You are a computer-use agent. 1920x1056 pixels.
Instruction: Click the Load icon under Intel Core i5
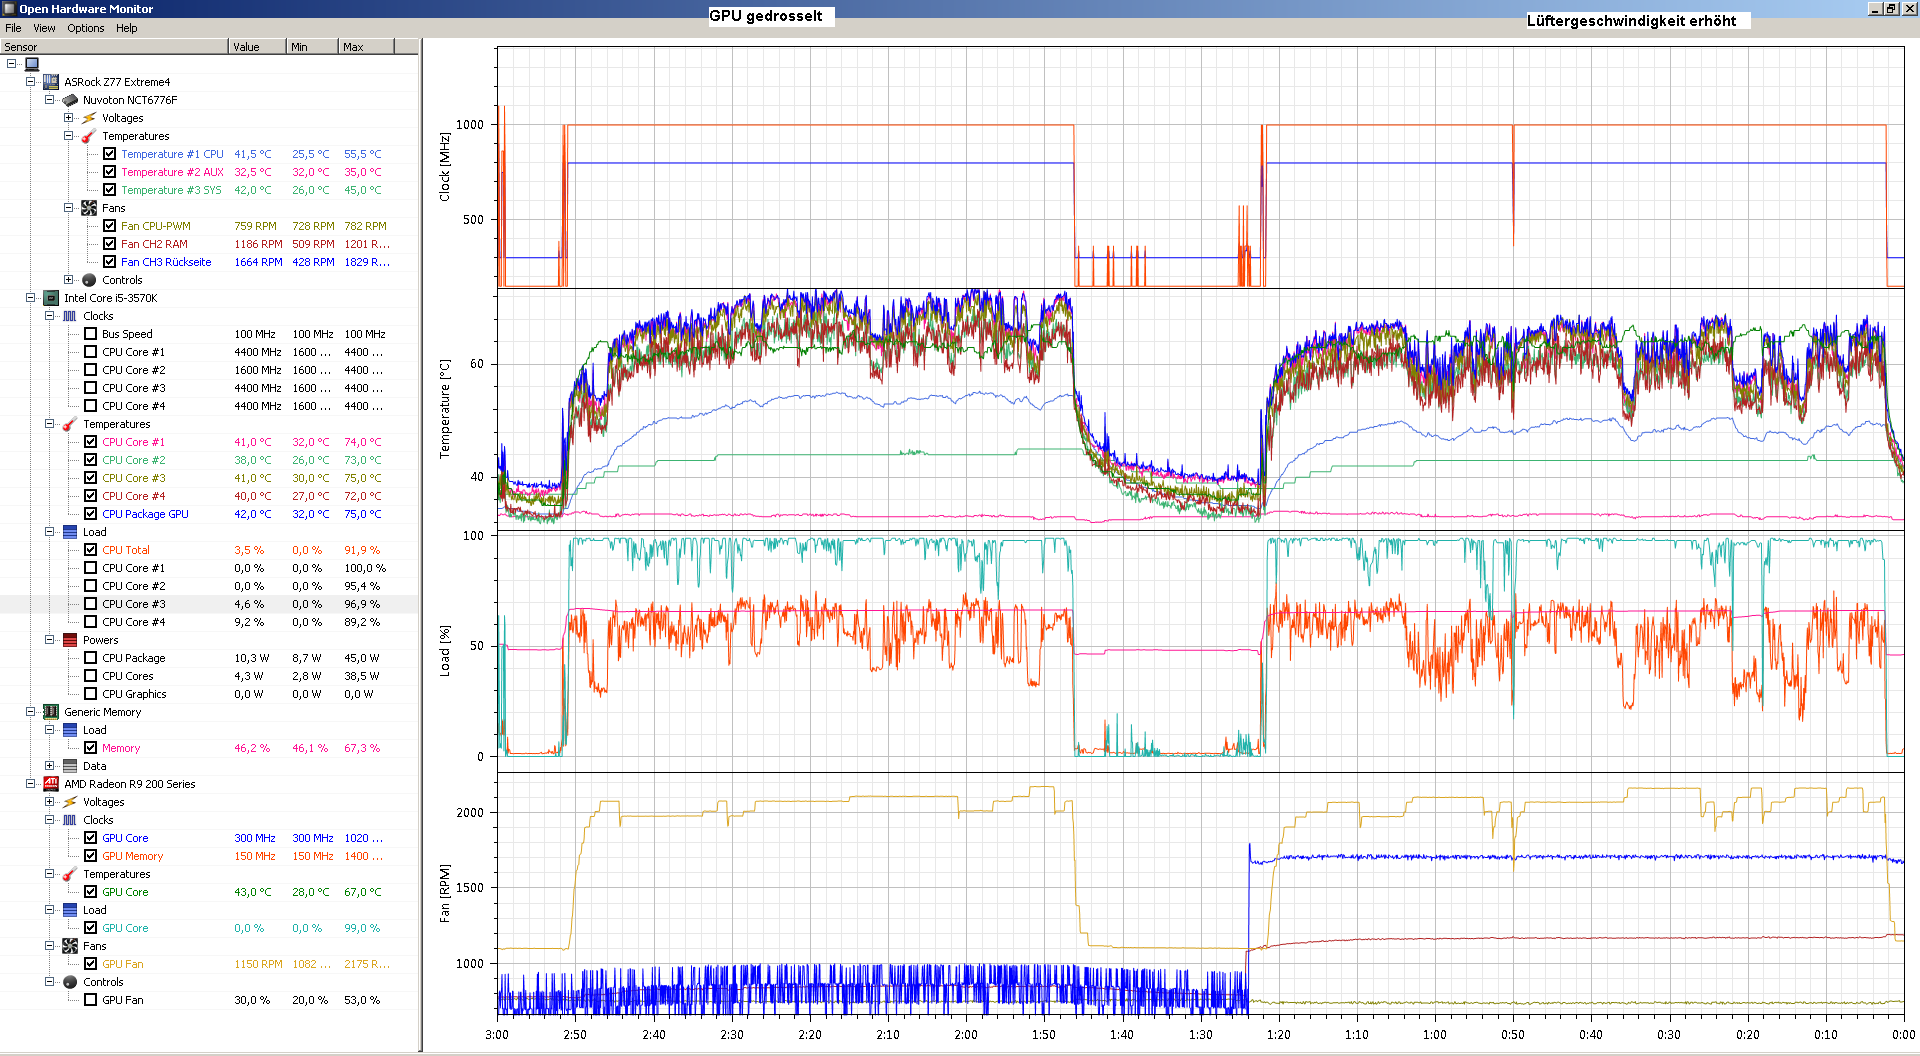(70, 532)
